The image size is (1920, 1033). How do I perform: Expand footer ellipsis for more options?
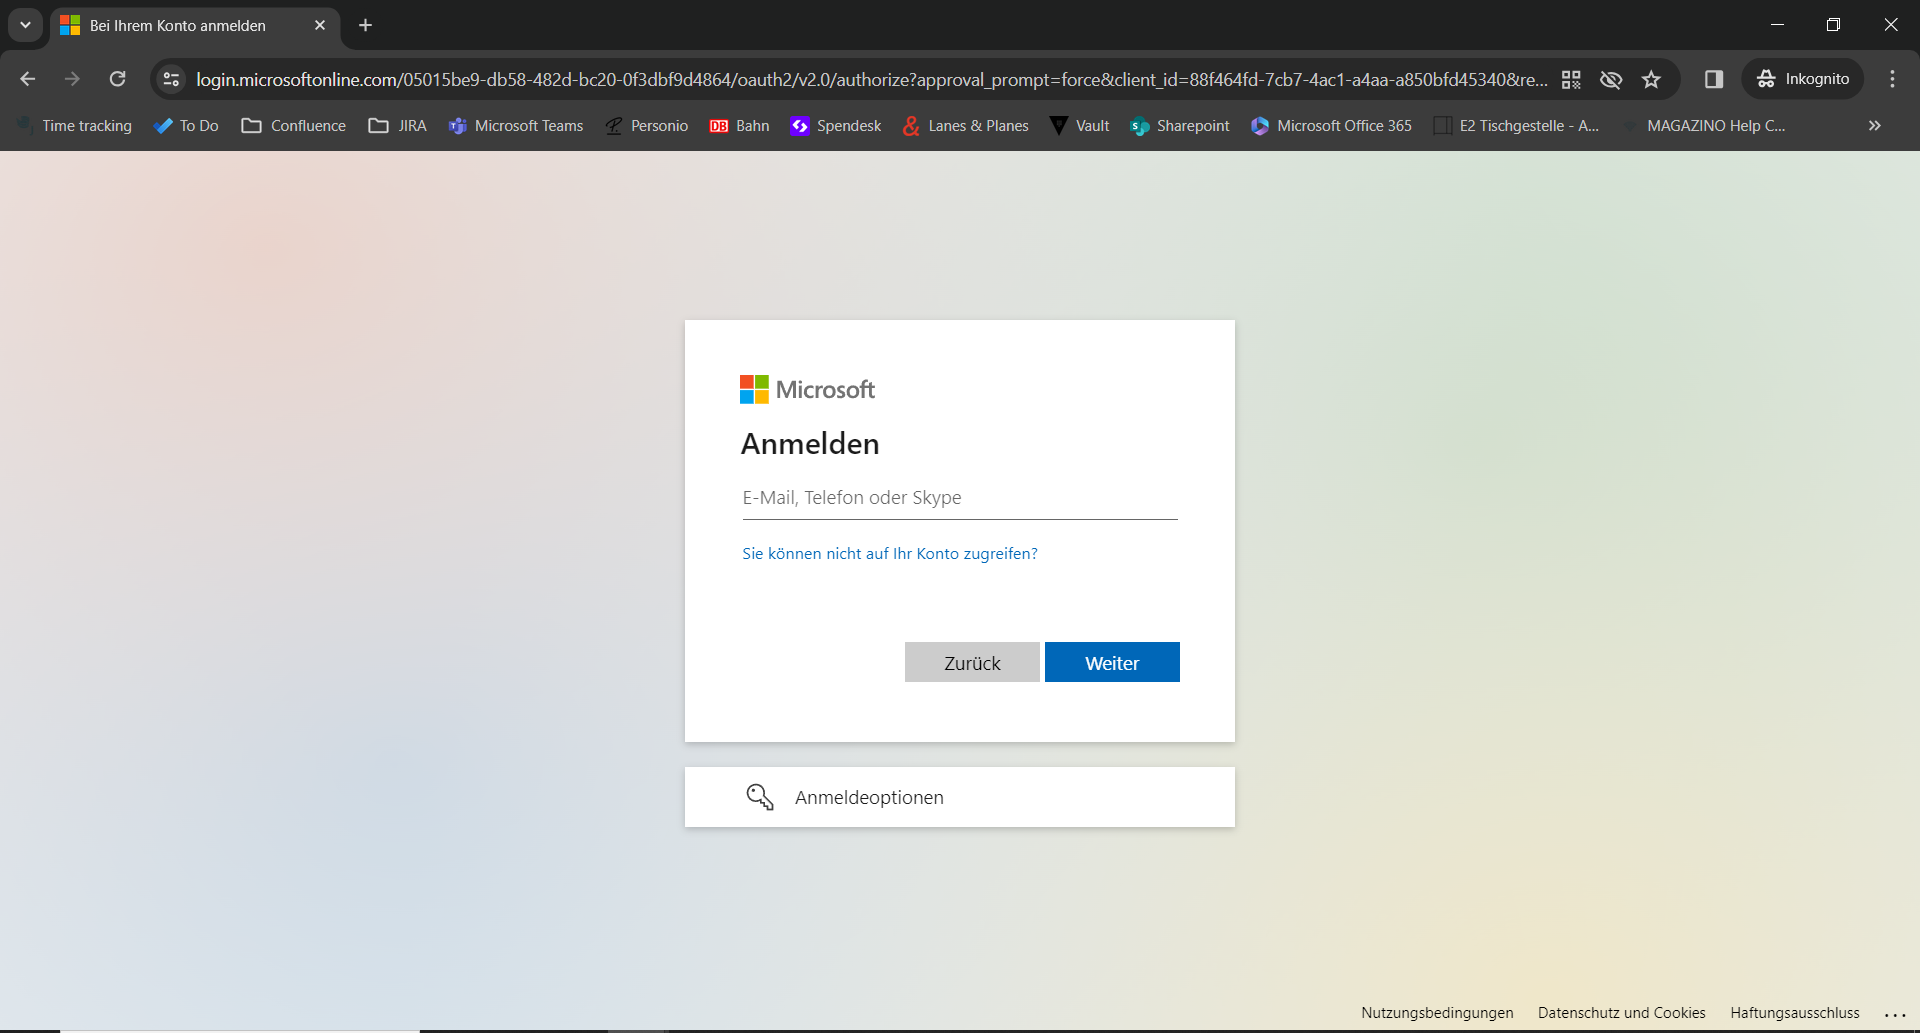coord(1894,1014)
